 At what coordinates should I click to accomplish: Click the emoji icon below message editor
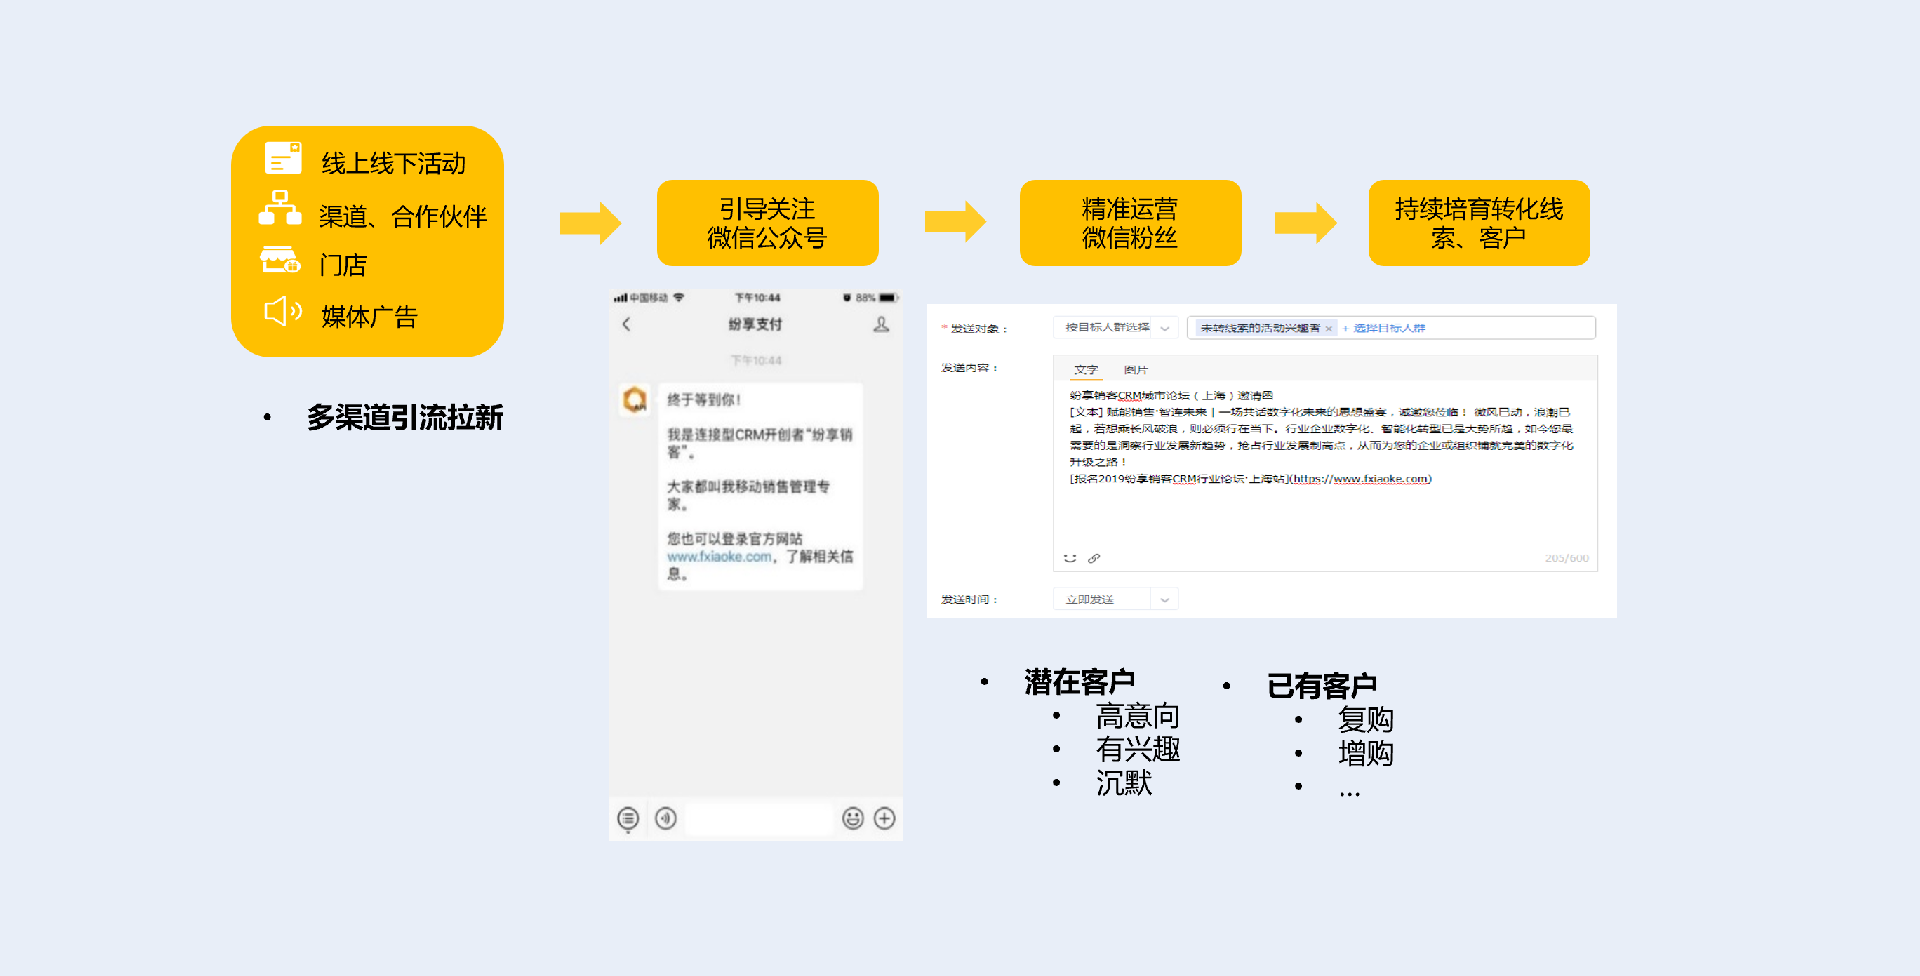click(x=1070, y=558)
